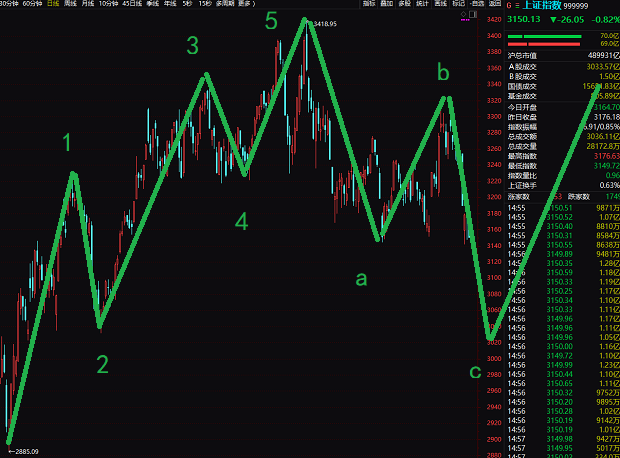Select the 周线 weekly chart period

(70, 4)
